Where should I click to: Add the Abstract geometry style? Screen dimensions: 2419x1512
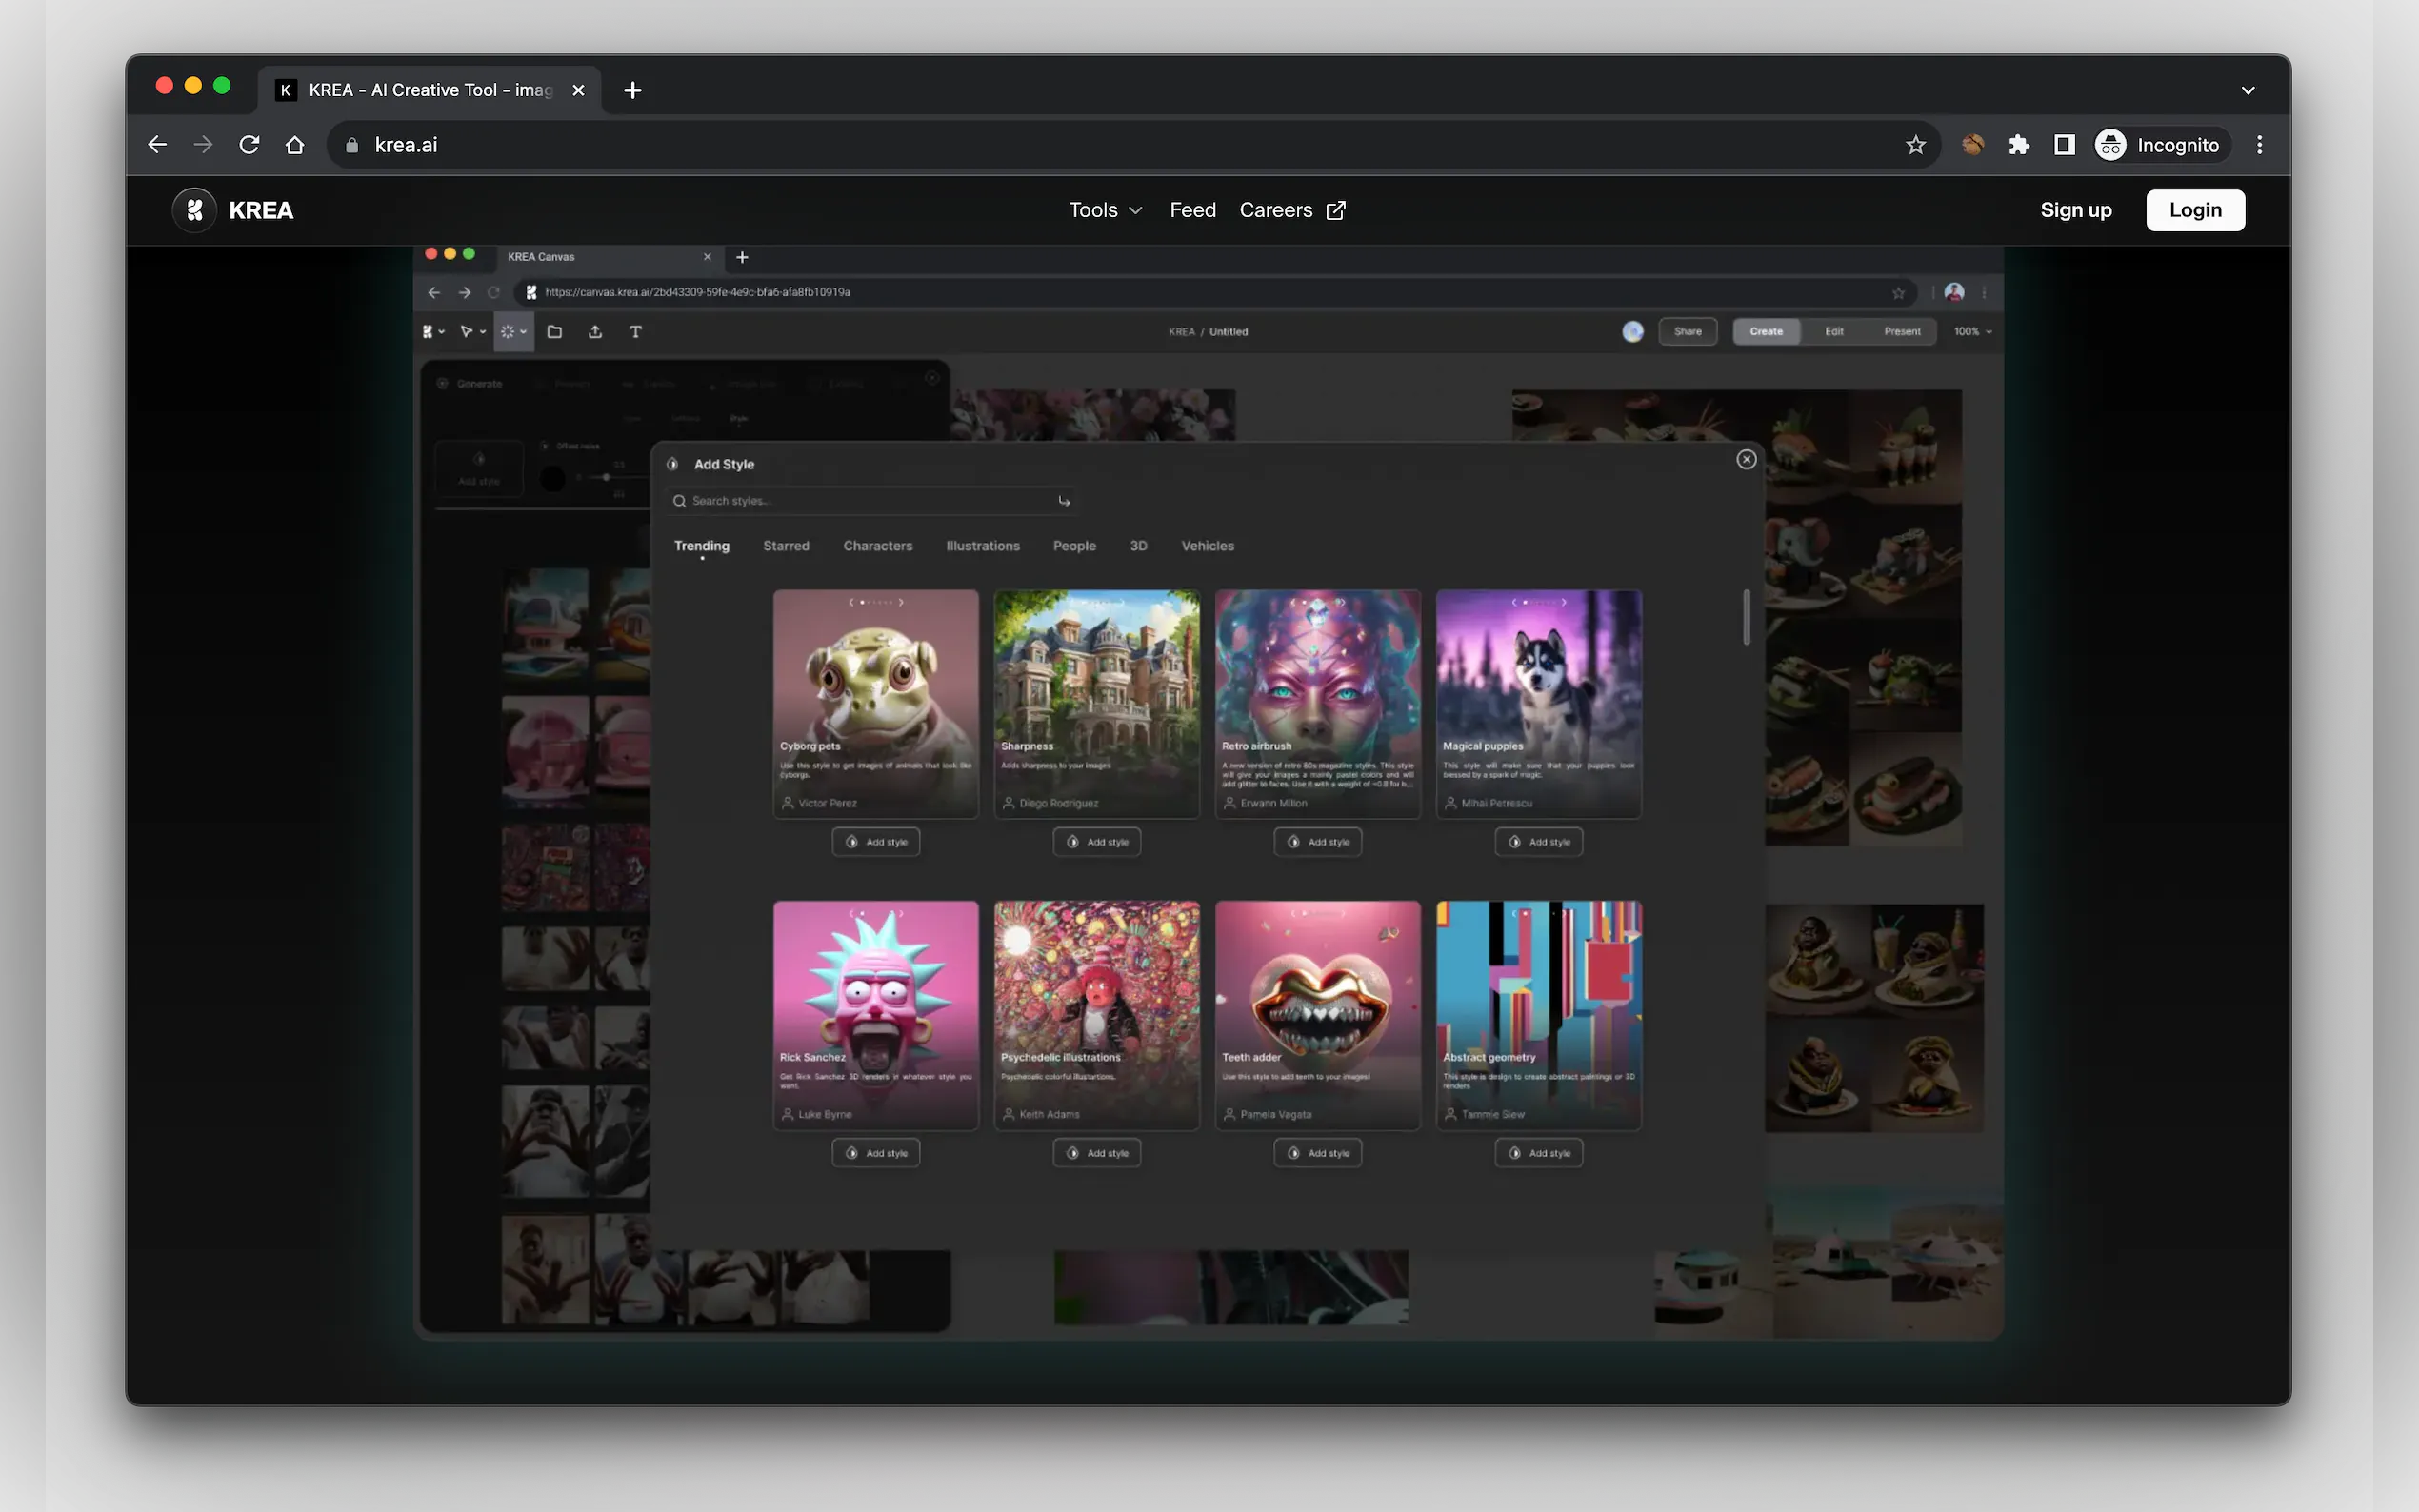[1538, 1153]
